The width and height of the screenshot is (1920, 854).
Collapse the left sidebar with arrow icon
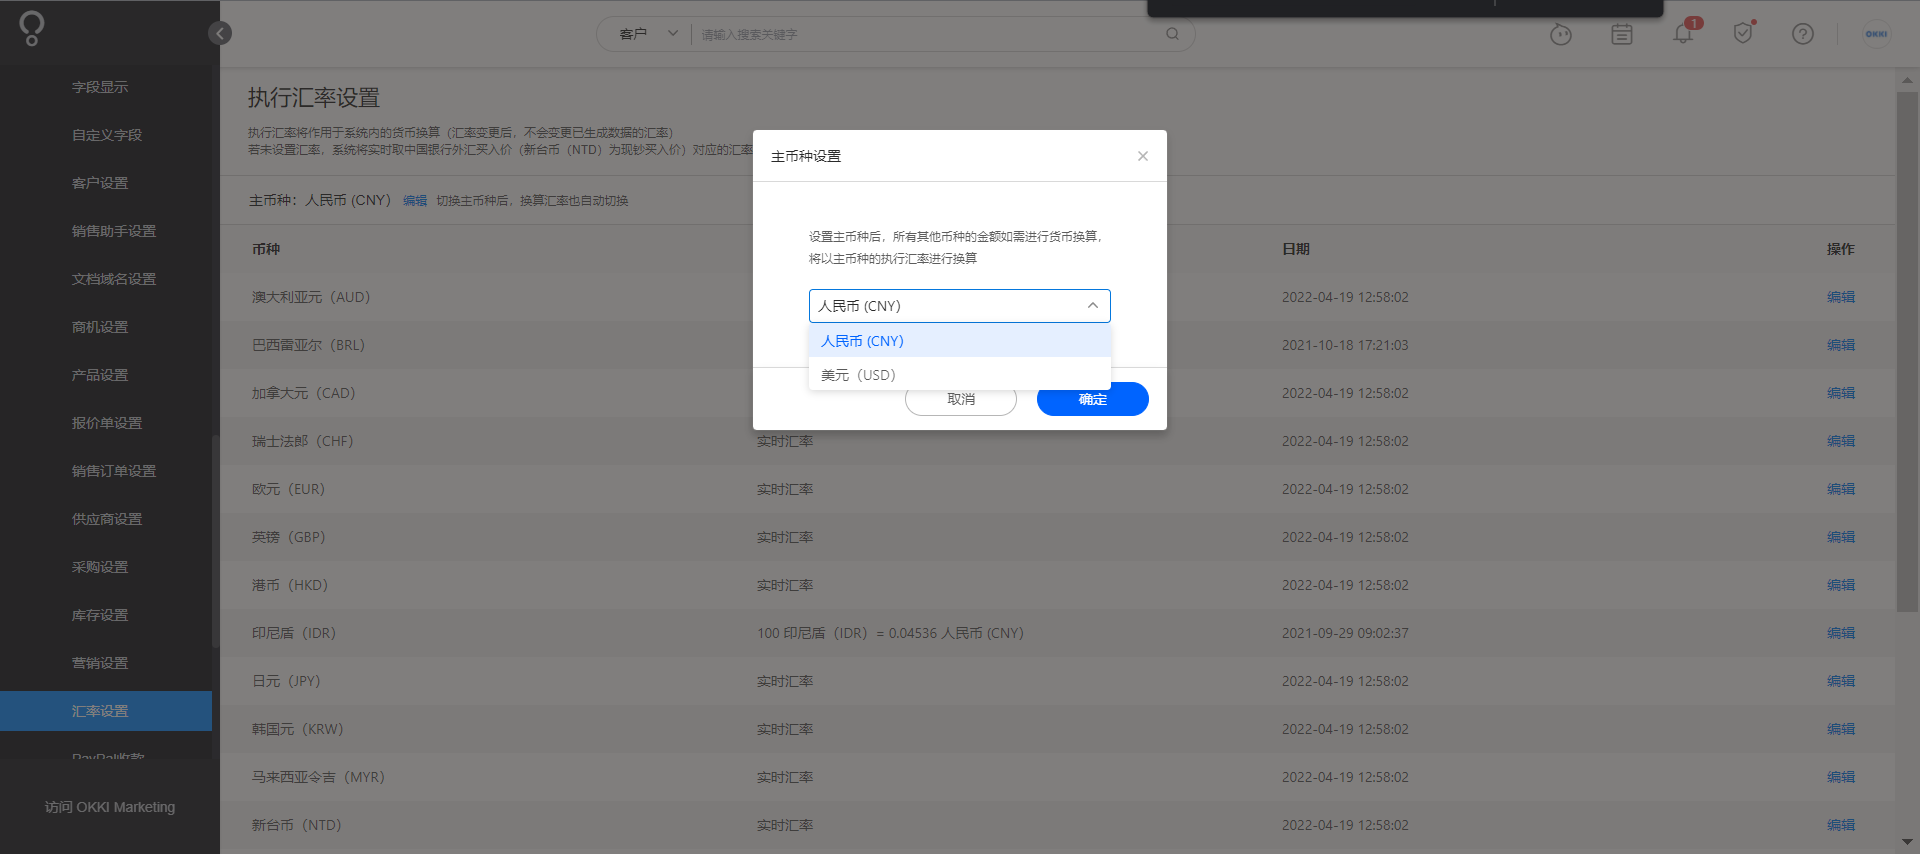pos(220,33)
